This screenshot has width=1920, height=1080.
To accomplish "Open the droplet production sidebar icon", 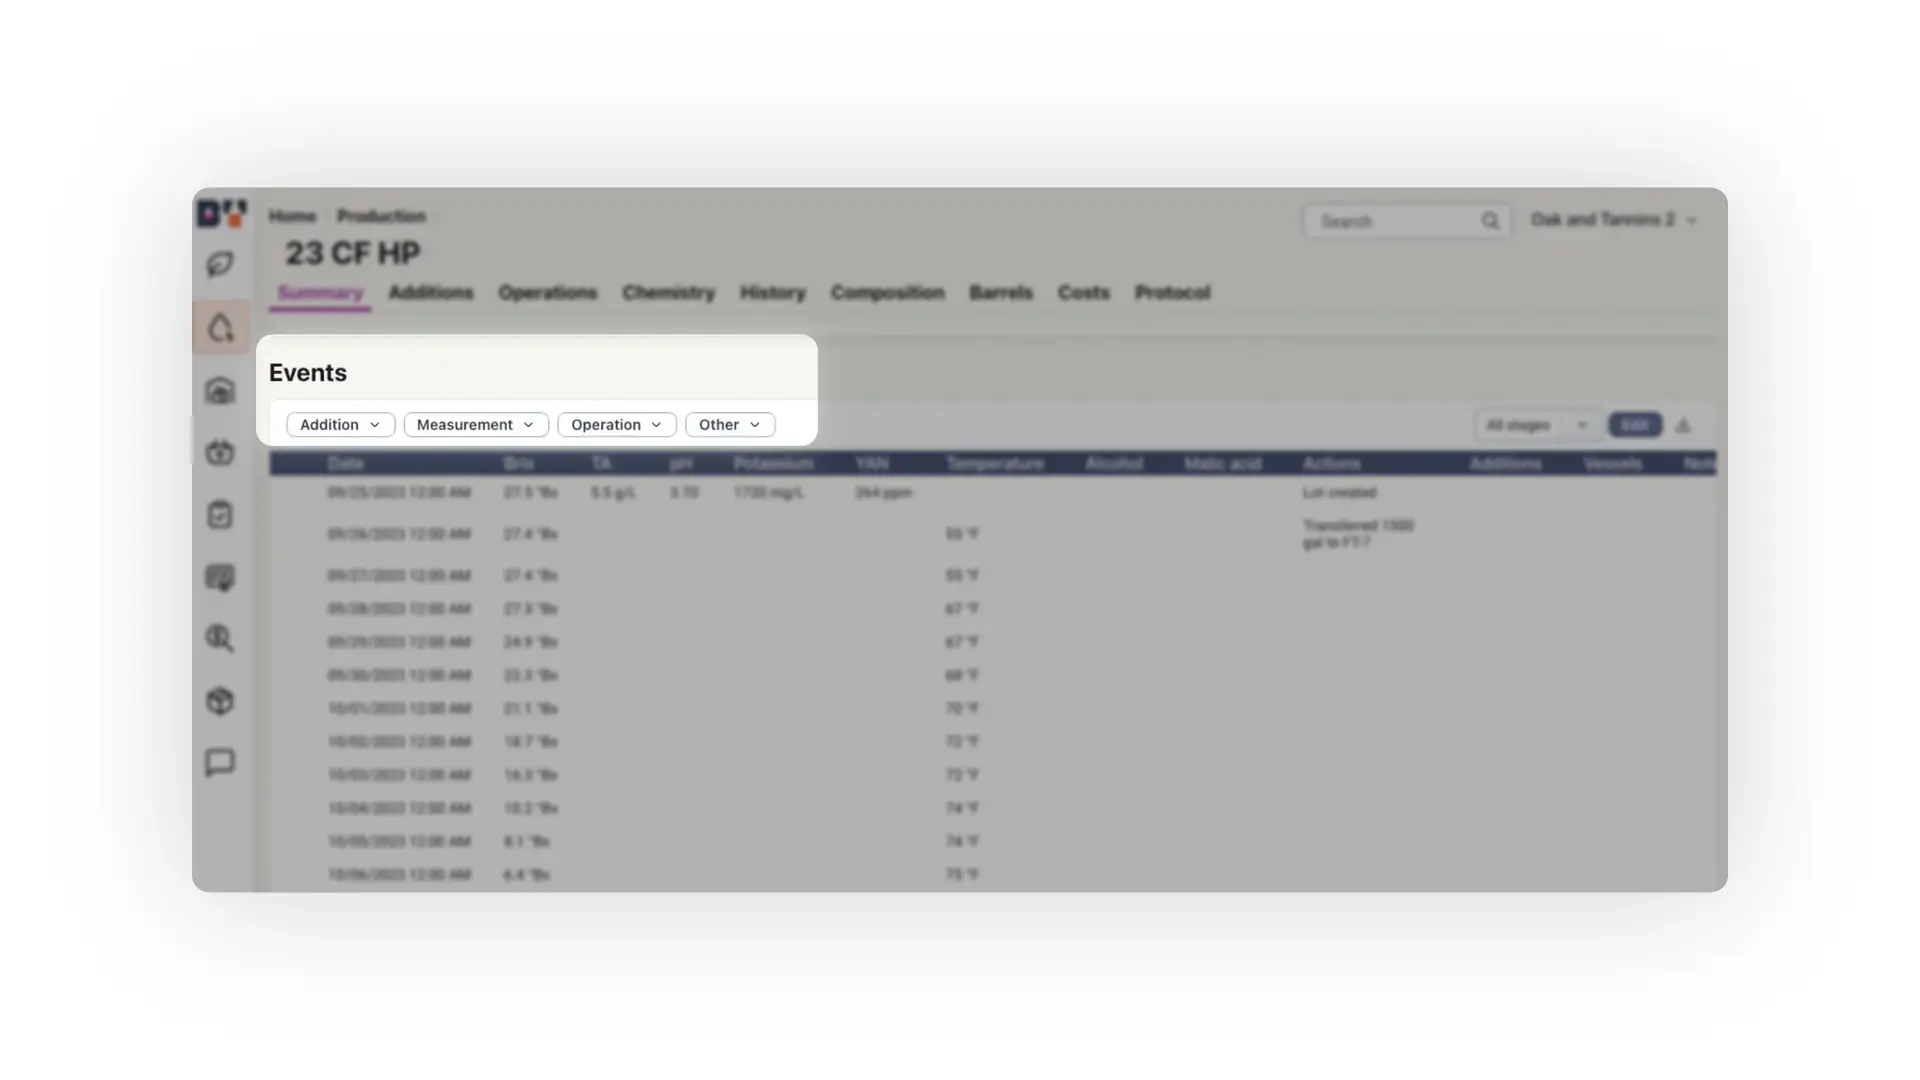I will (x=220, y=328).
